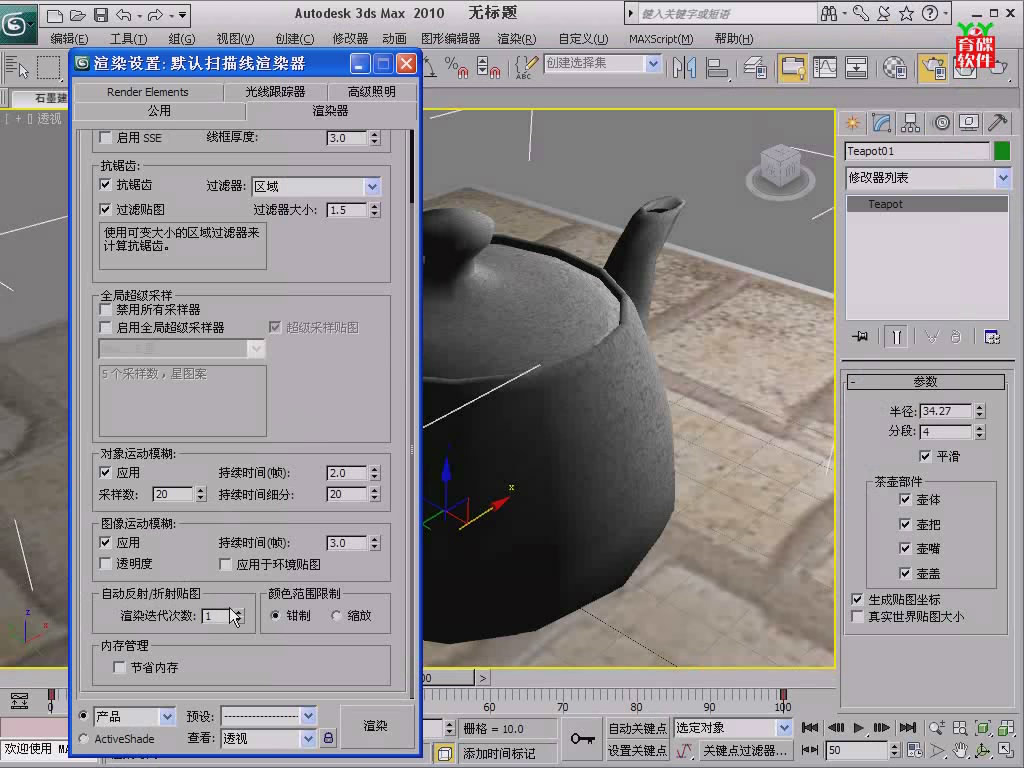This screenshot has height=768, width=1024.
Task: Click the Pin Stack icon
Action: pyautogui.click(x=860, y=336)
